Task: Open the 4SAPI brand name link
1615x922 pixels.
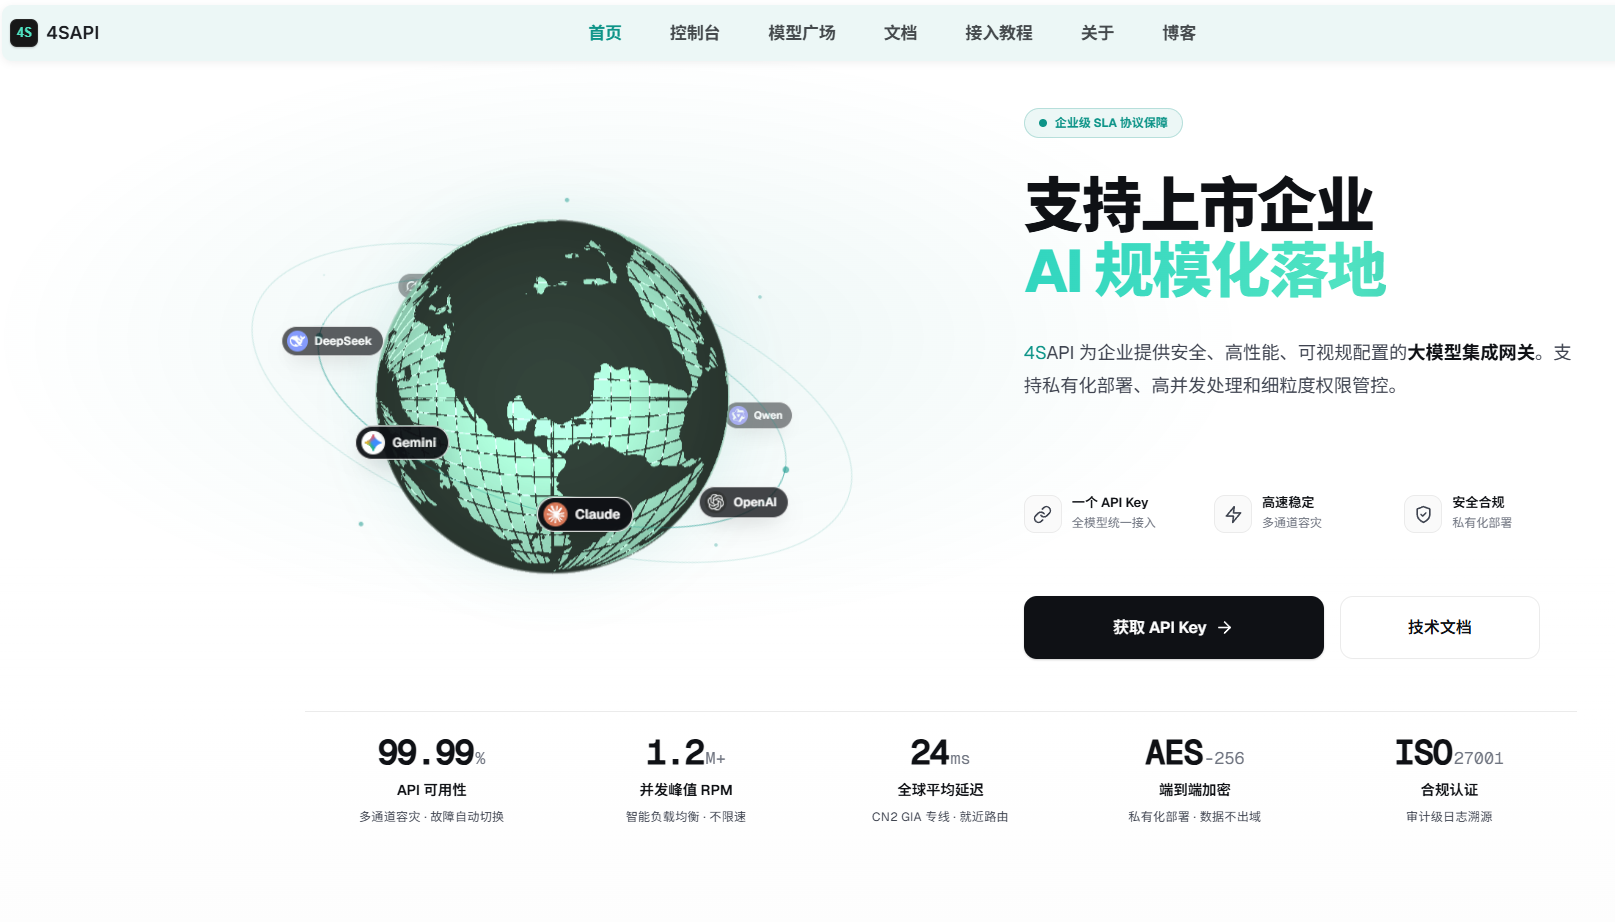Action: [x=73, y=33]
